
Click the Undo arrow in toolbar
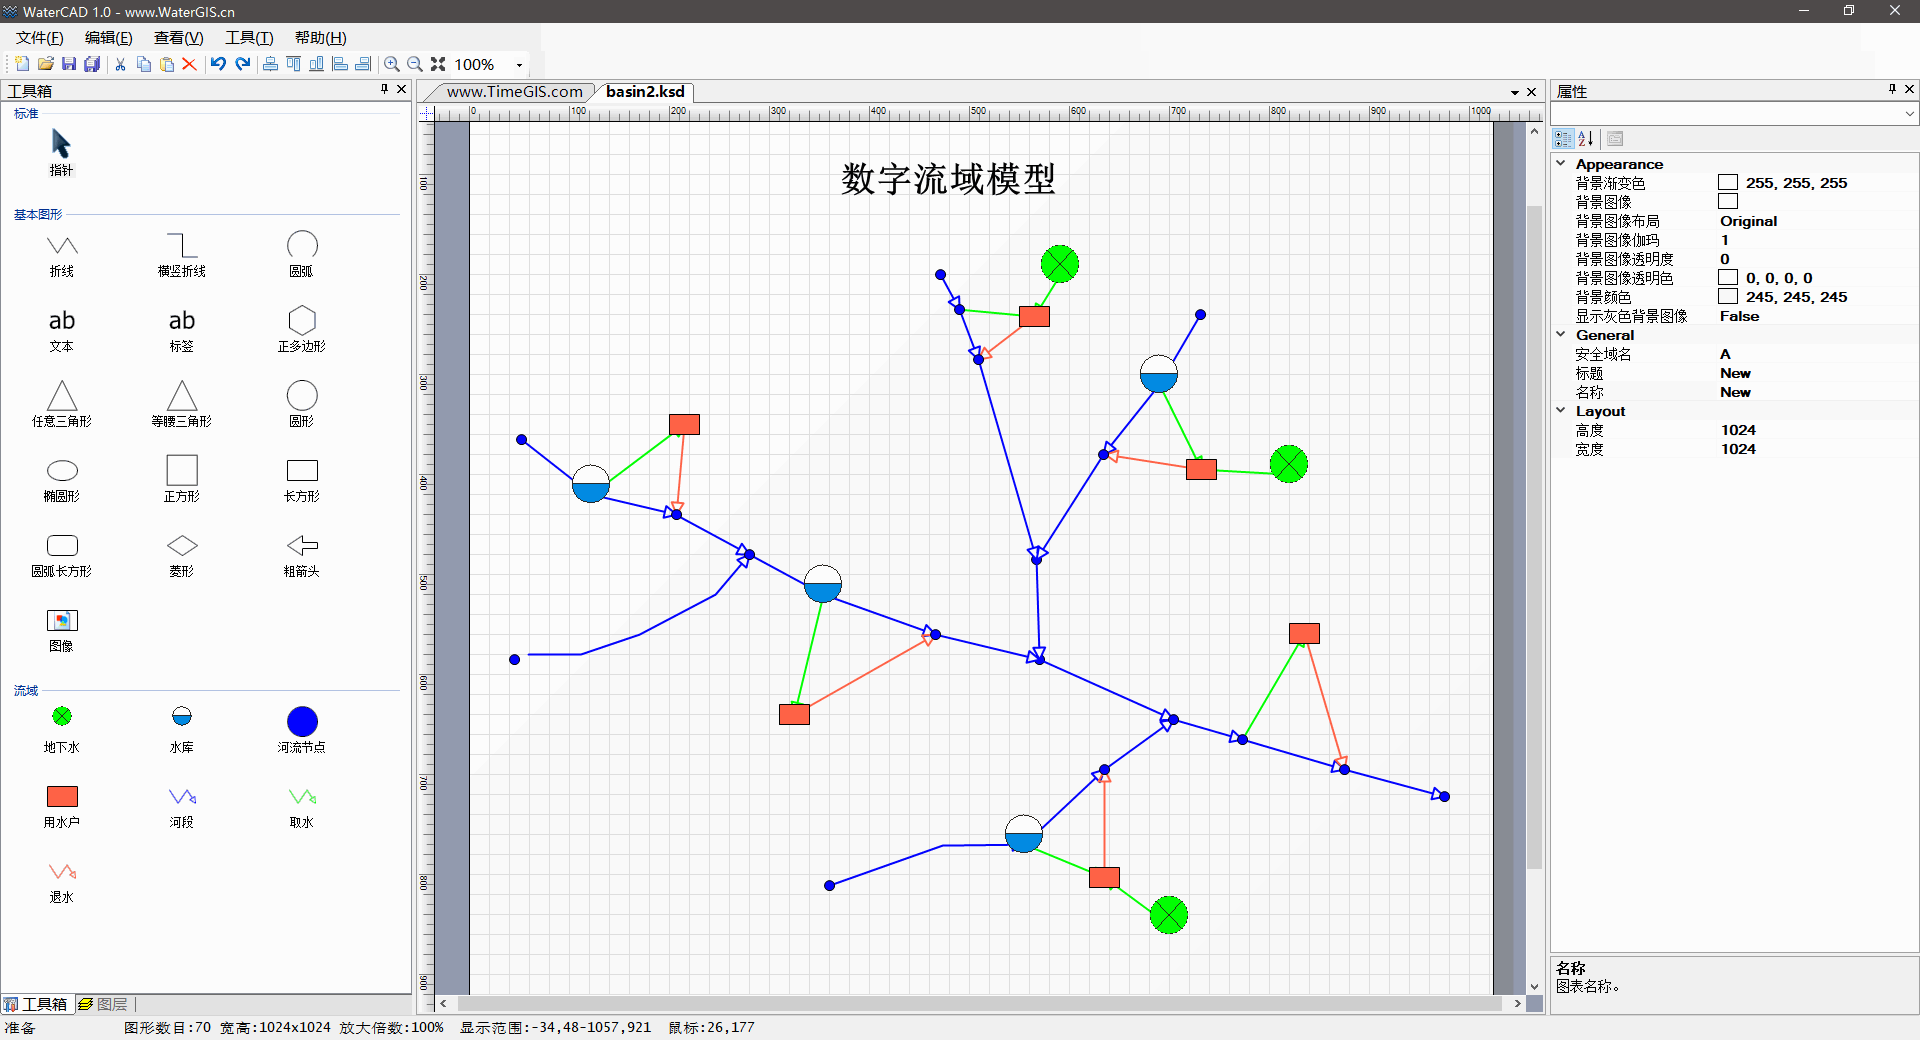[x=218, y=64]
